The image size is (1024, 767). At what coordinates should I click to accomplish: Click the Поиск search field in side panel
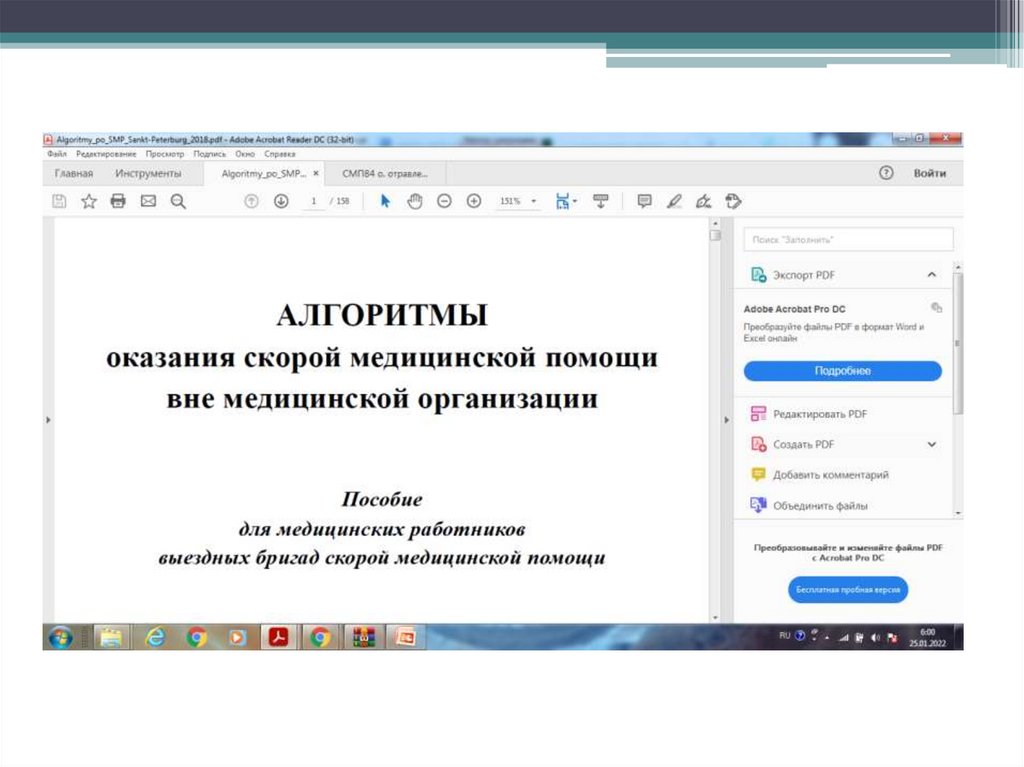[x=848, y=240]
